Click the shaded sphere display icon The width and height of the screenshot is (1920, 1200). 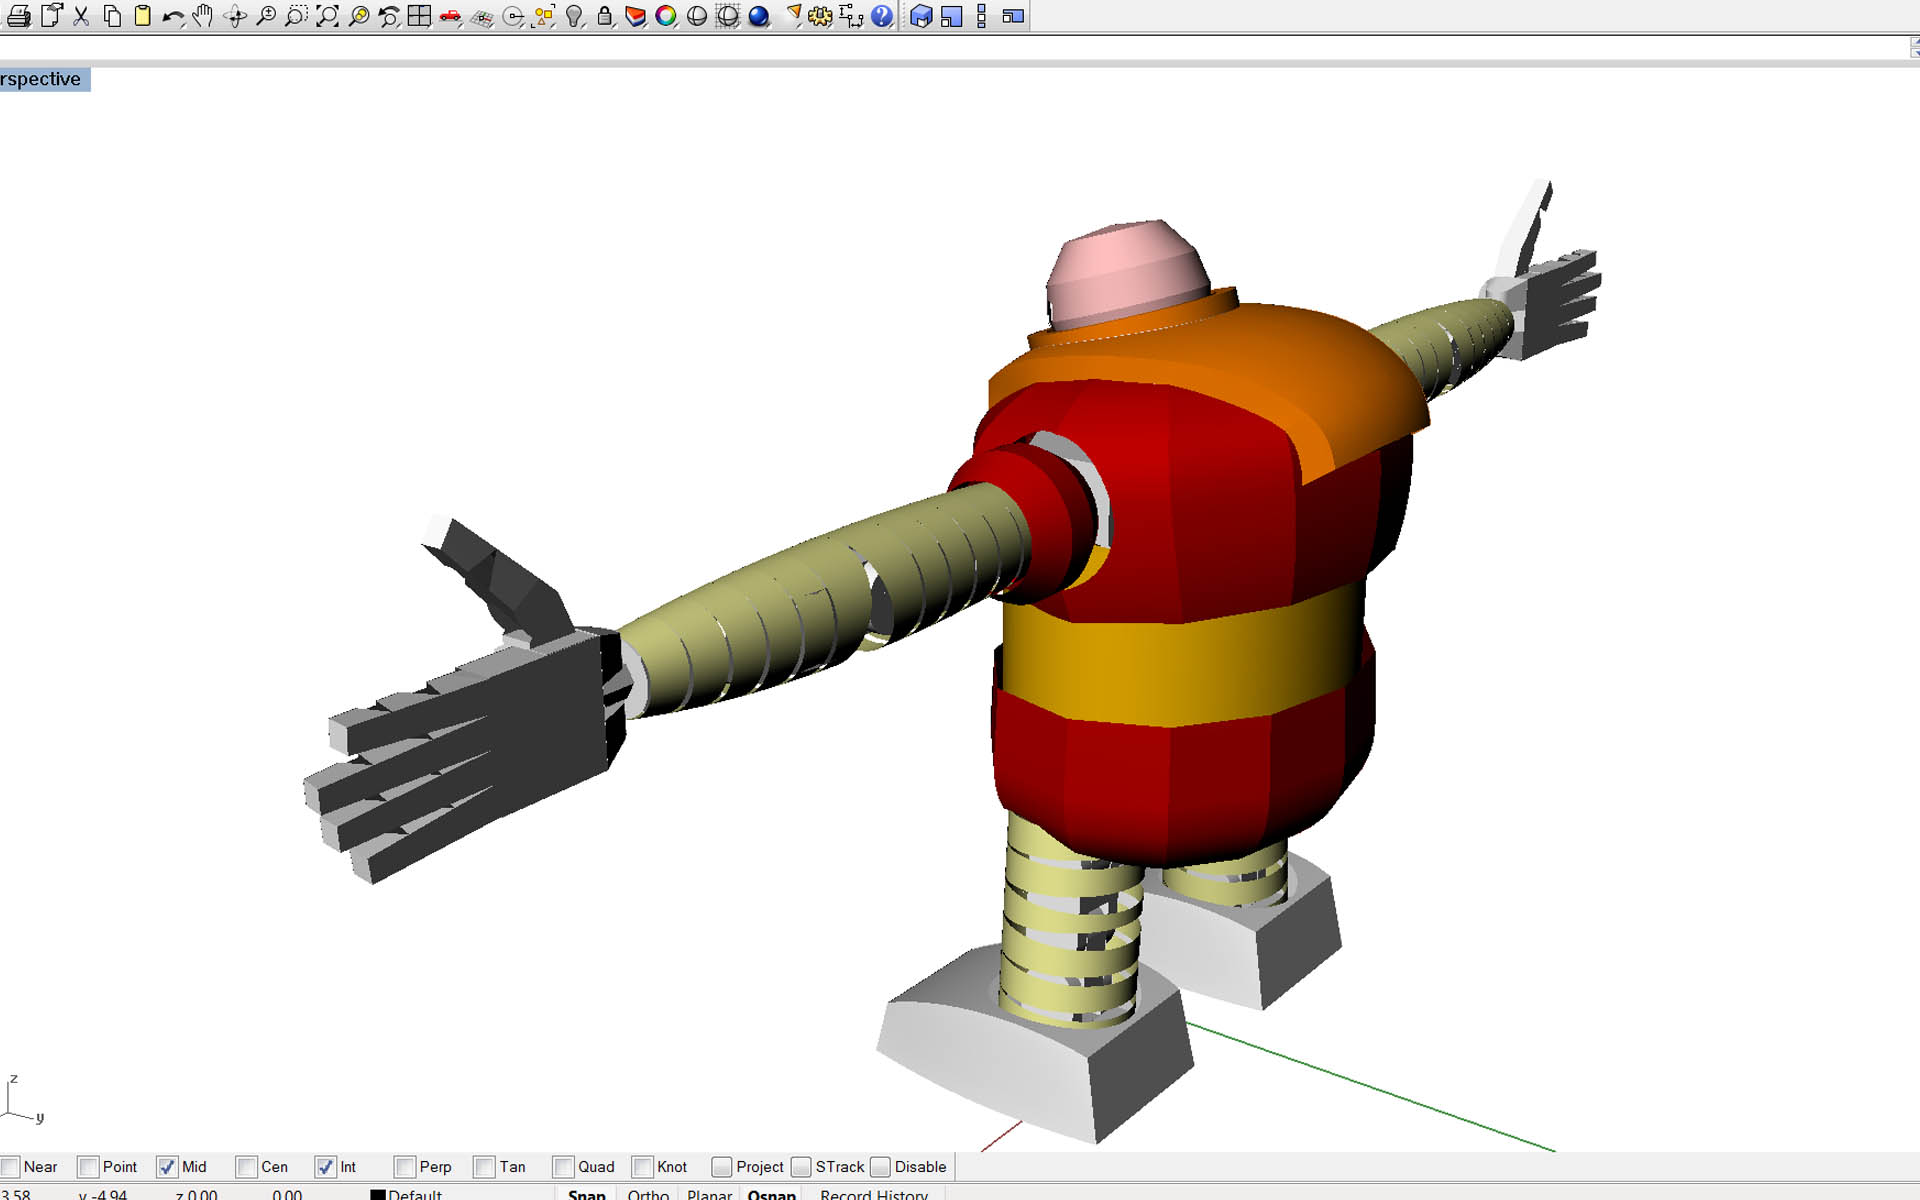[x=697, y=16]
